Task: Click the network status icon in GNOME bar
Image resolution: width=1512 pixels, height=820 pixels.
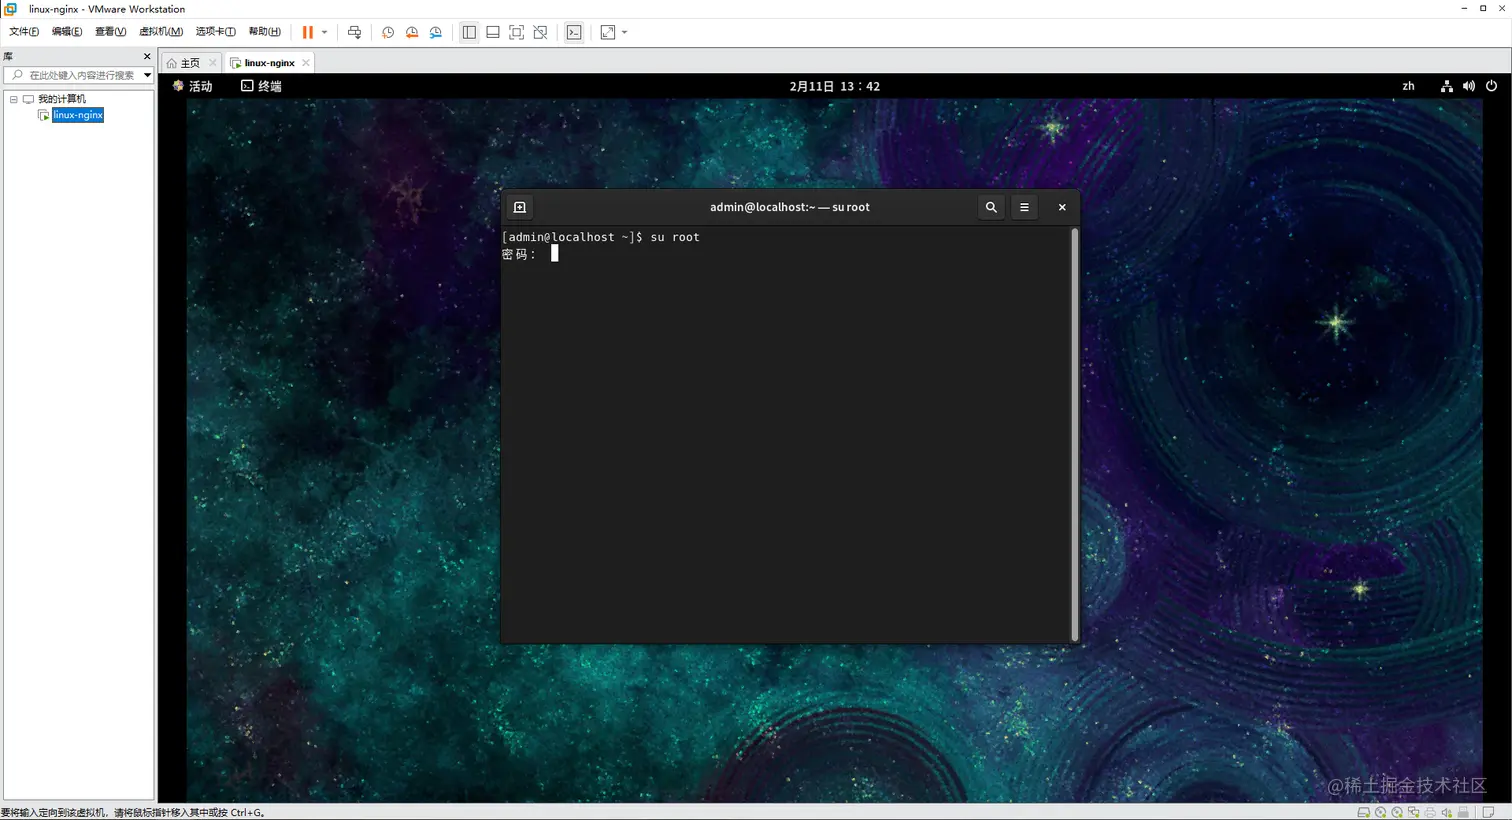Action: tap(1446, 86)
